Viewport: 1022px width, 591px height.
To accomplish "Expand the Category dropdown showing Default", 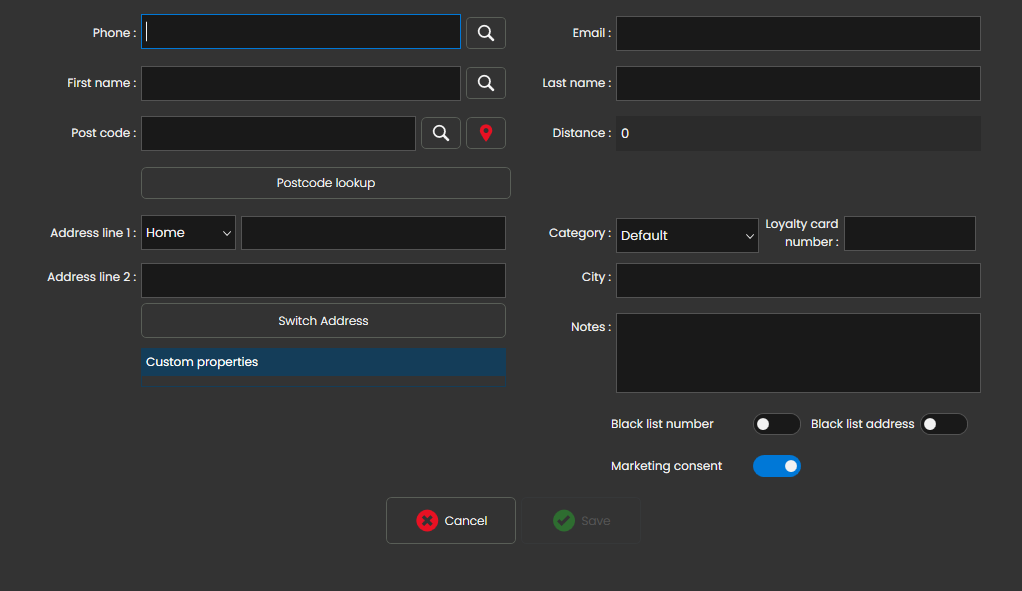I will pos(687,235).
